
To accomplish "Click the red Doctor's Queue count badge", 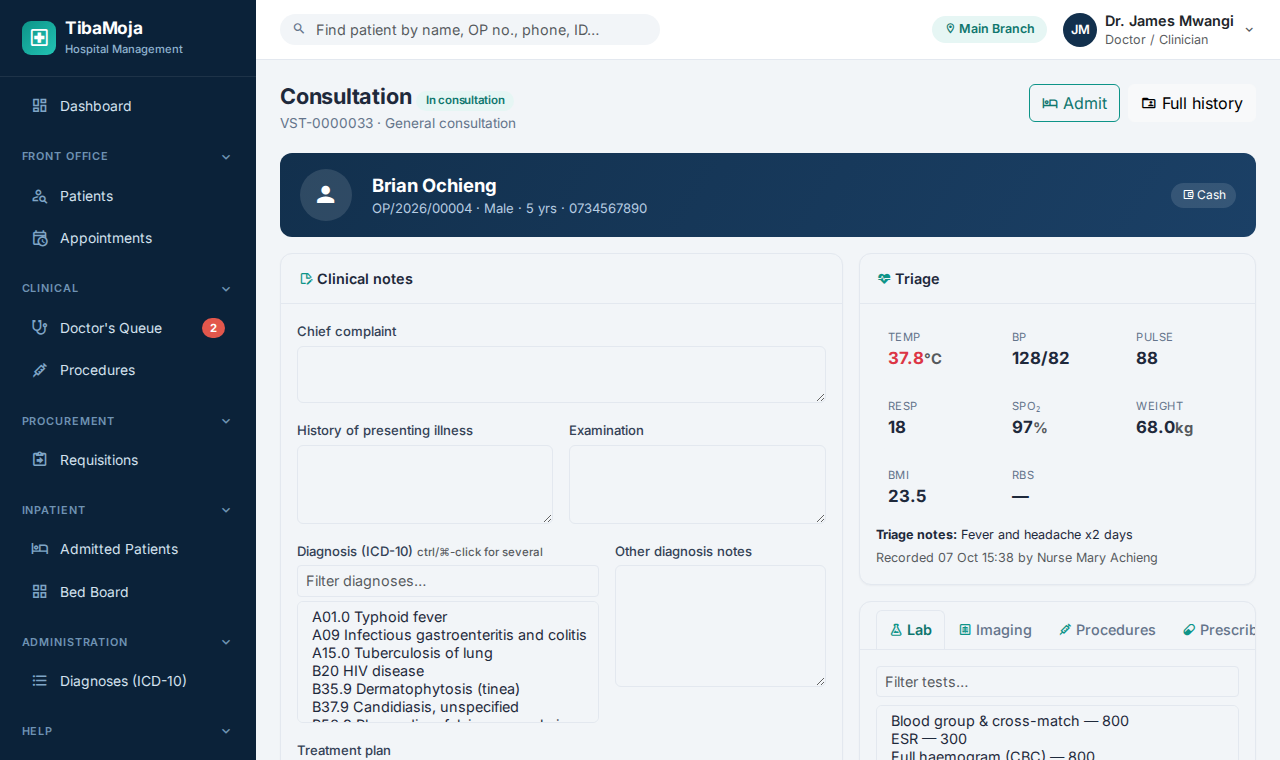I will click(x=213, y=328).
